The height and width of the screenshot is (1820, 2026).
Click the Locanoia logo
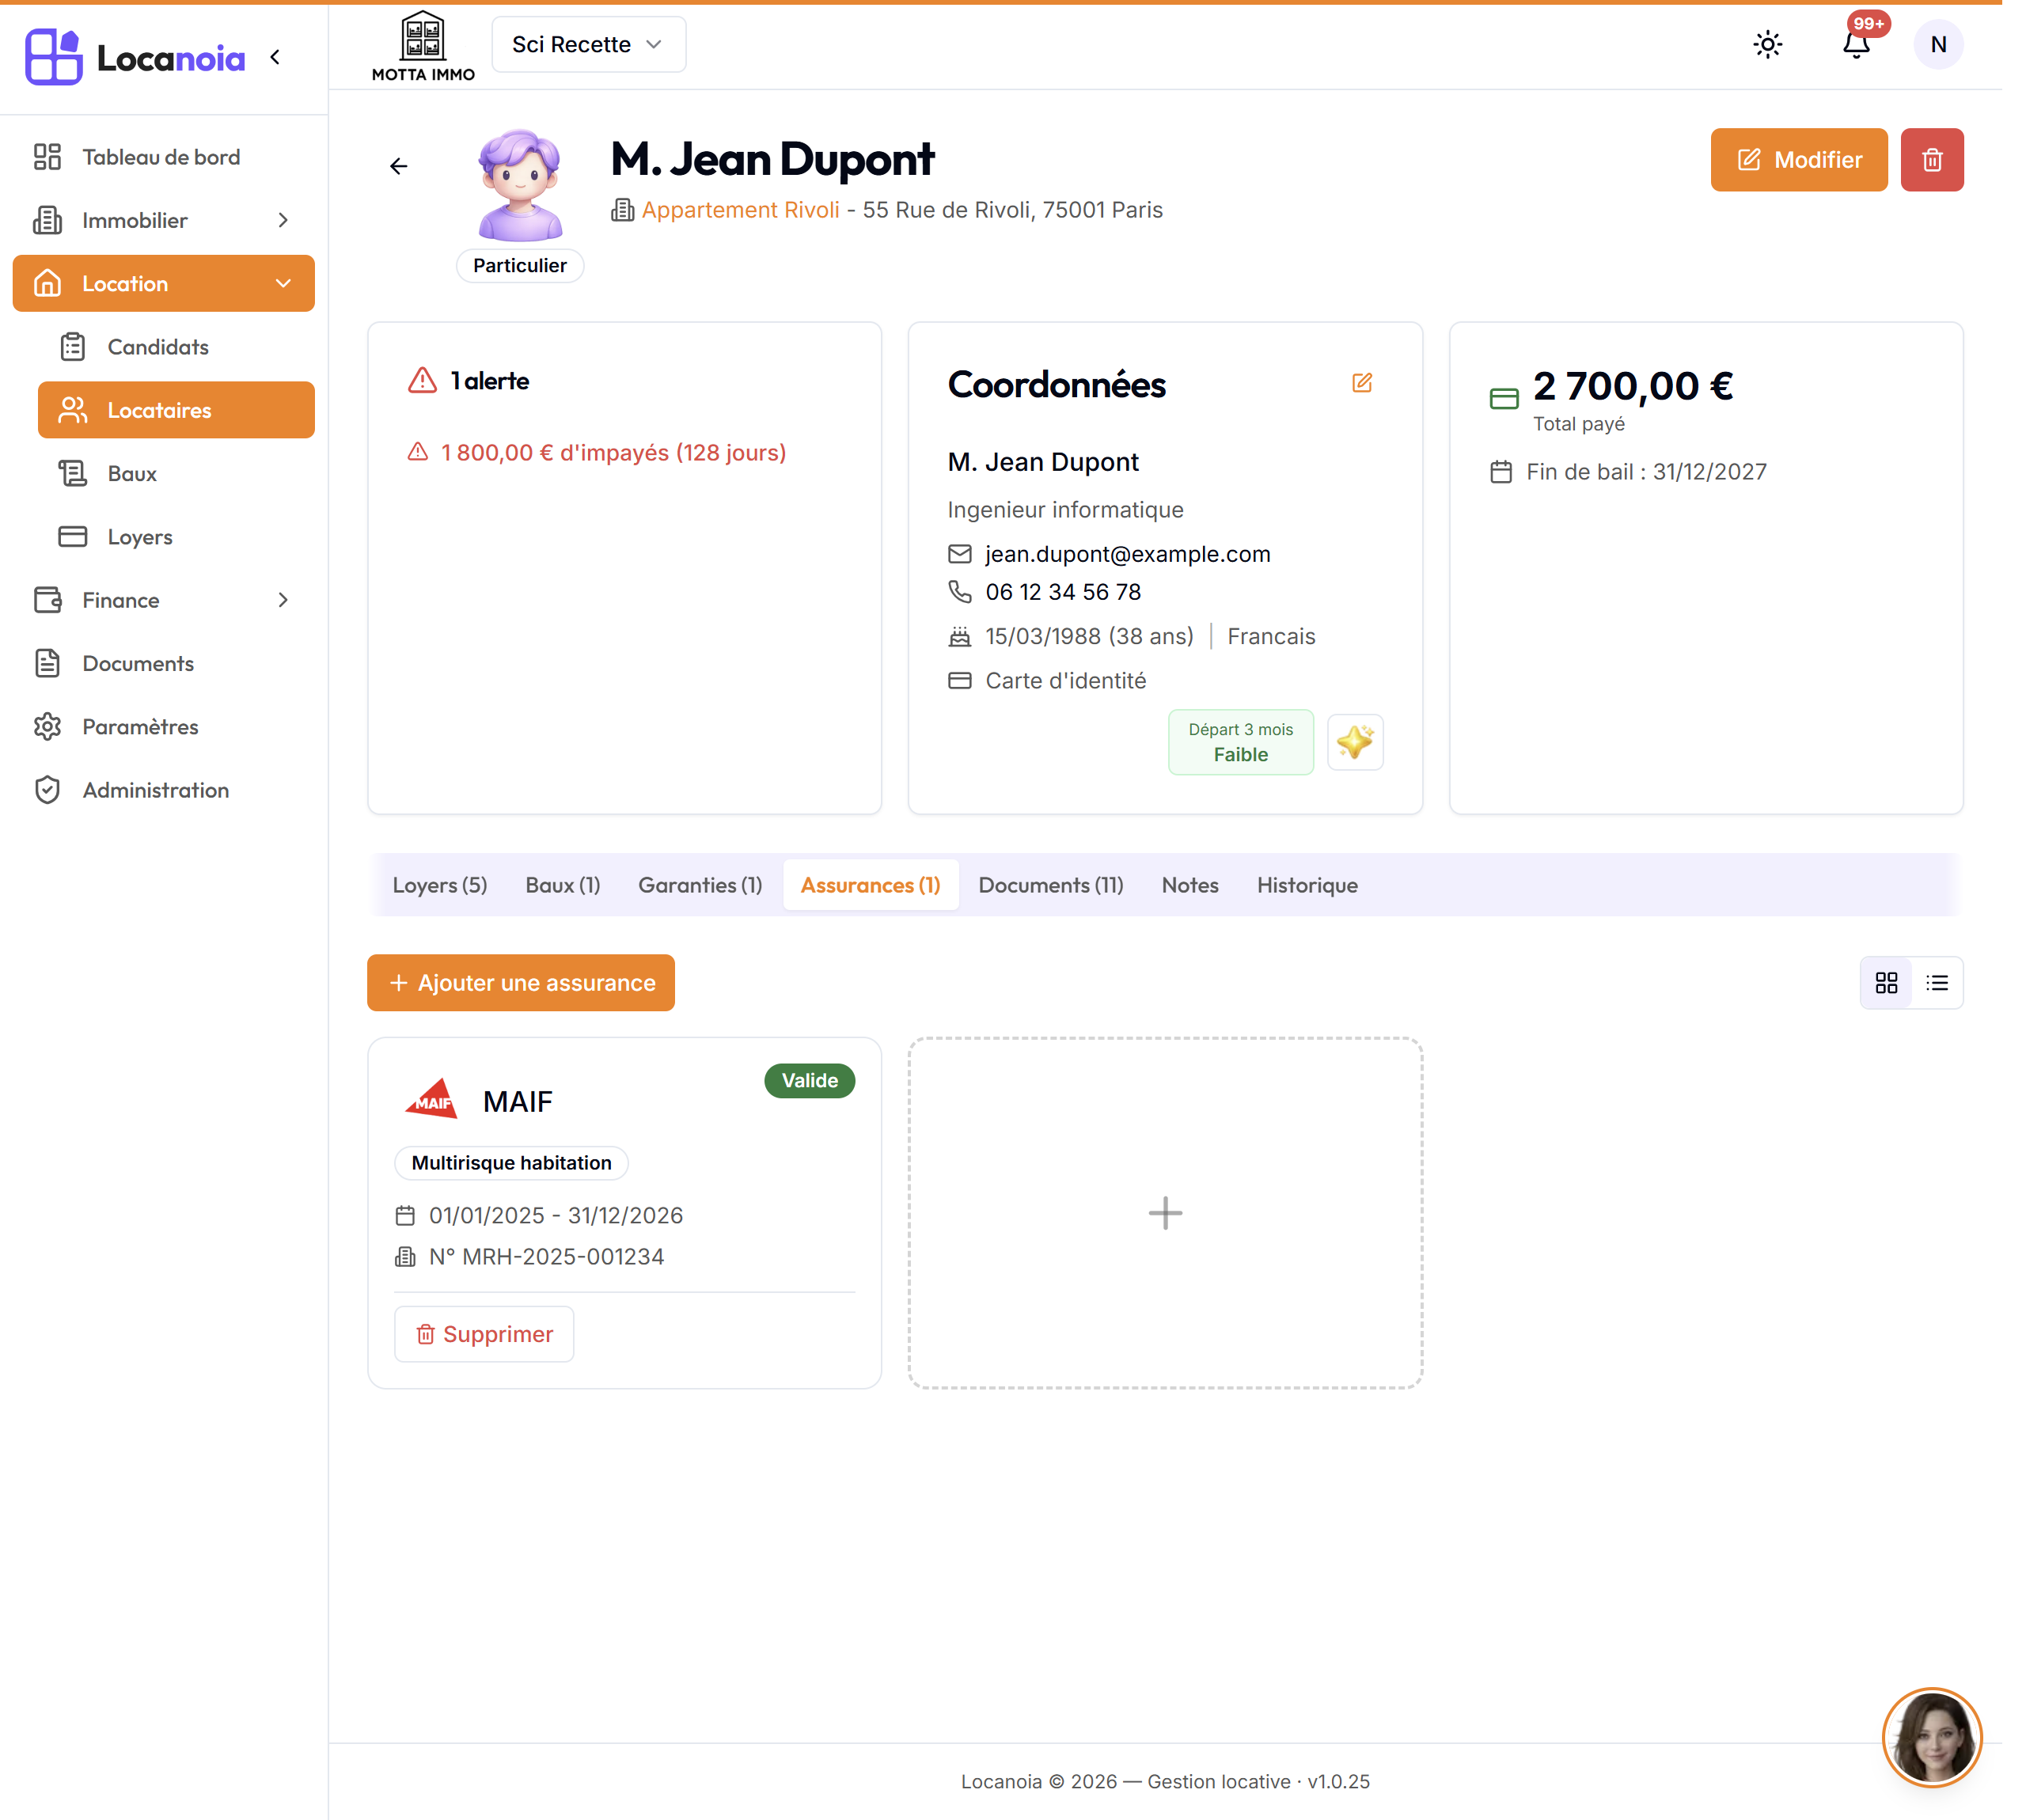[135, 57]
